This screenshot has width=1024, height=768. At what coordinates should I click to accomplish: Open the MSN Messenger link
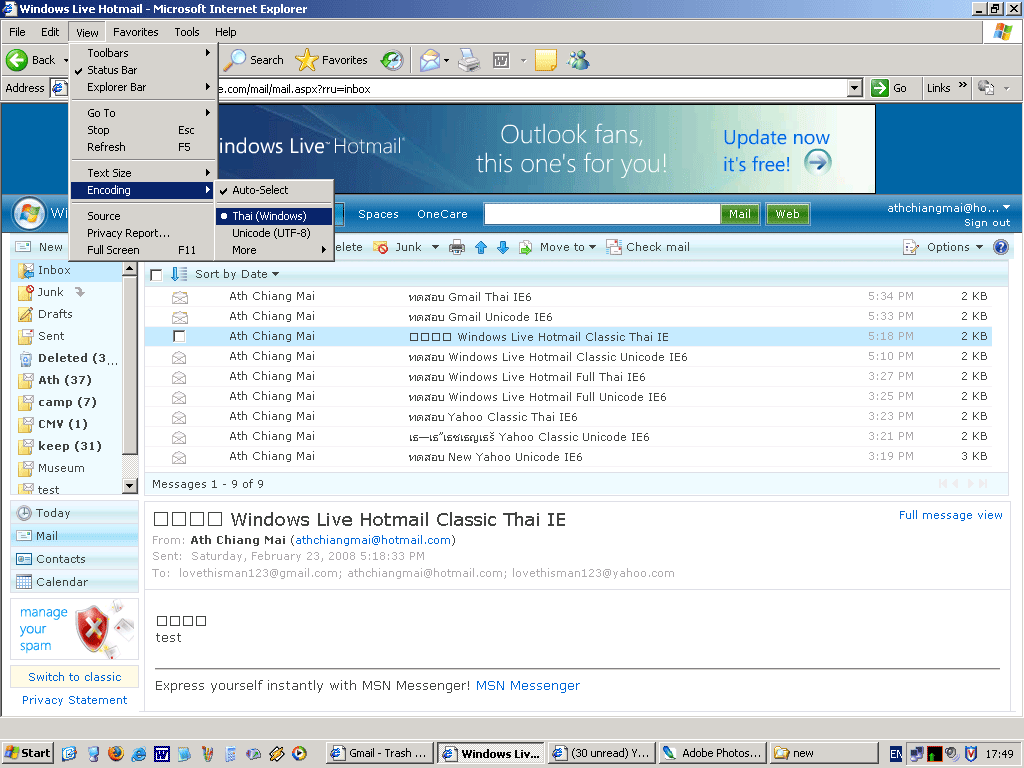528,685
